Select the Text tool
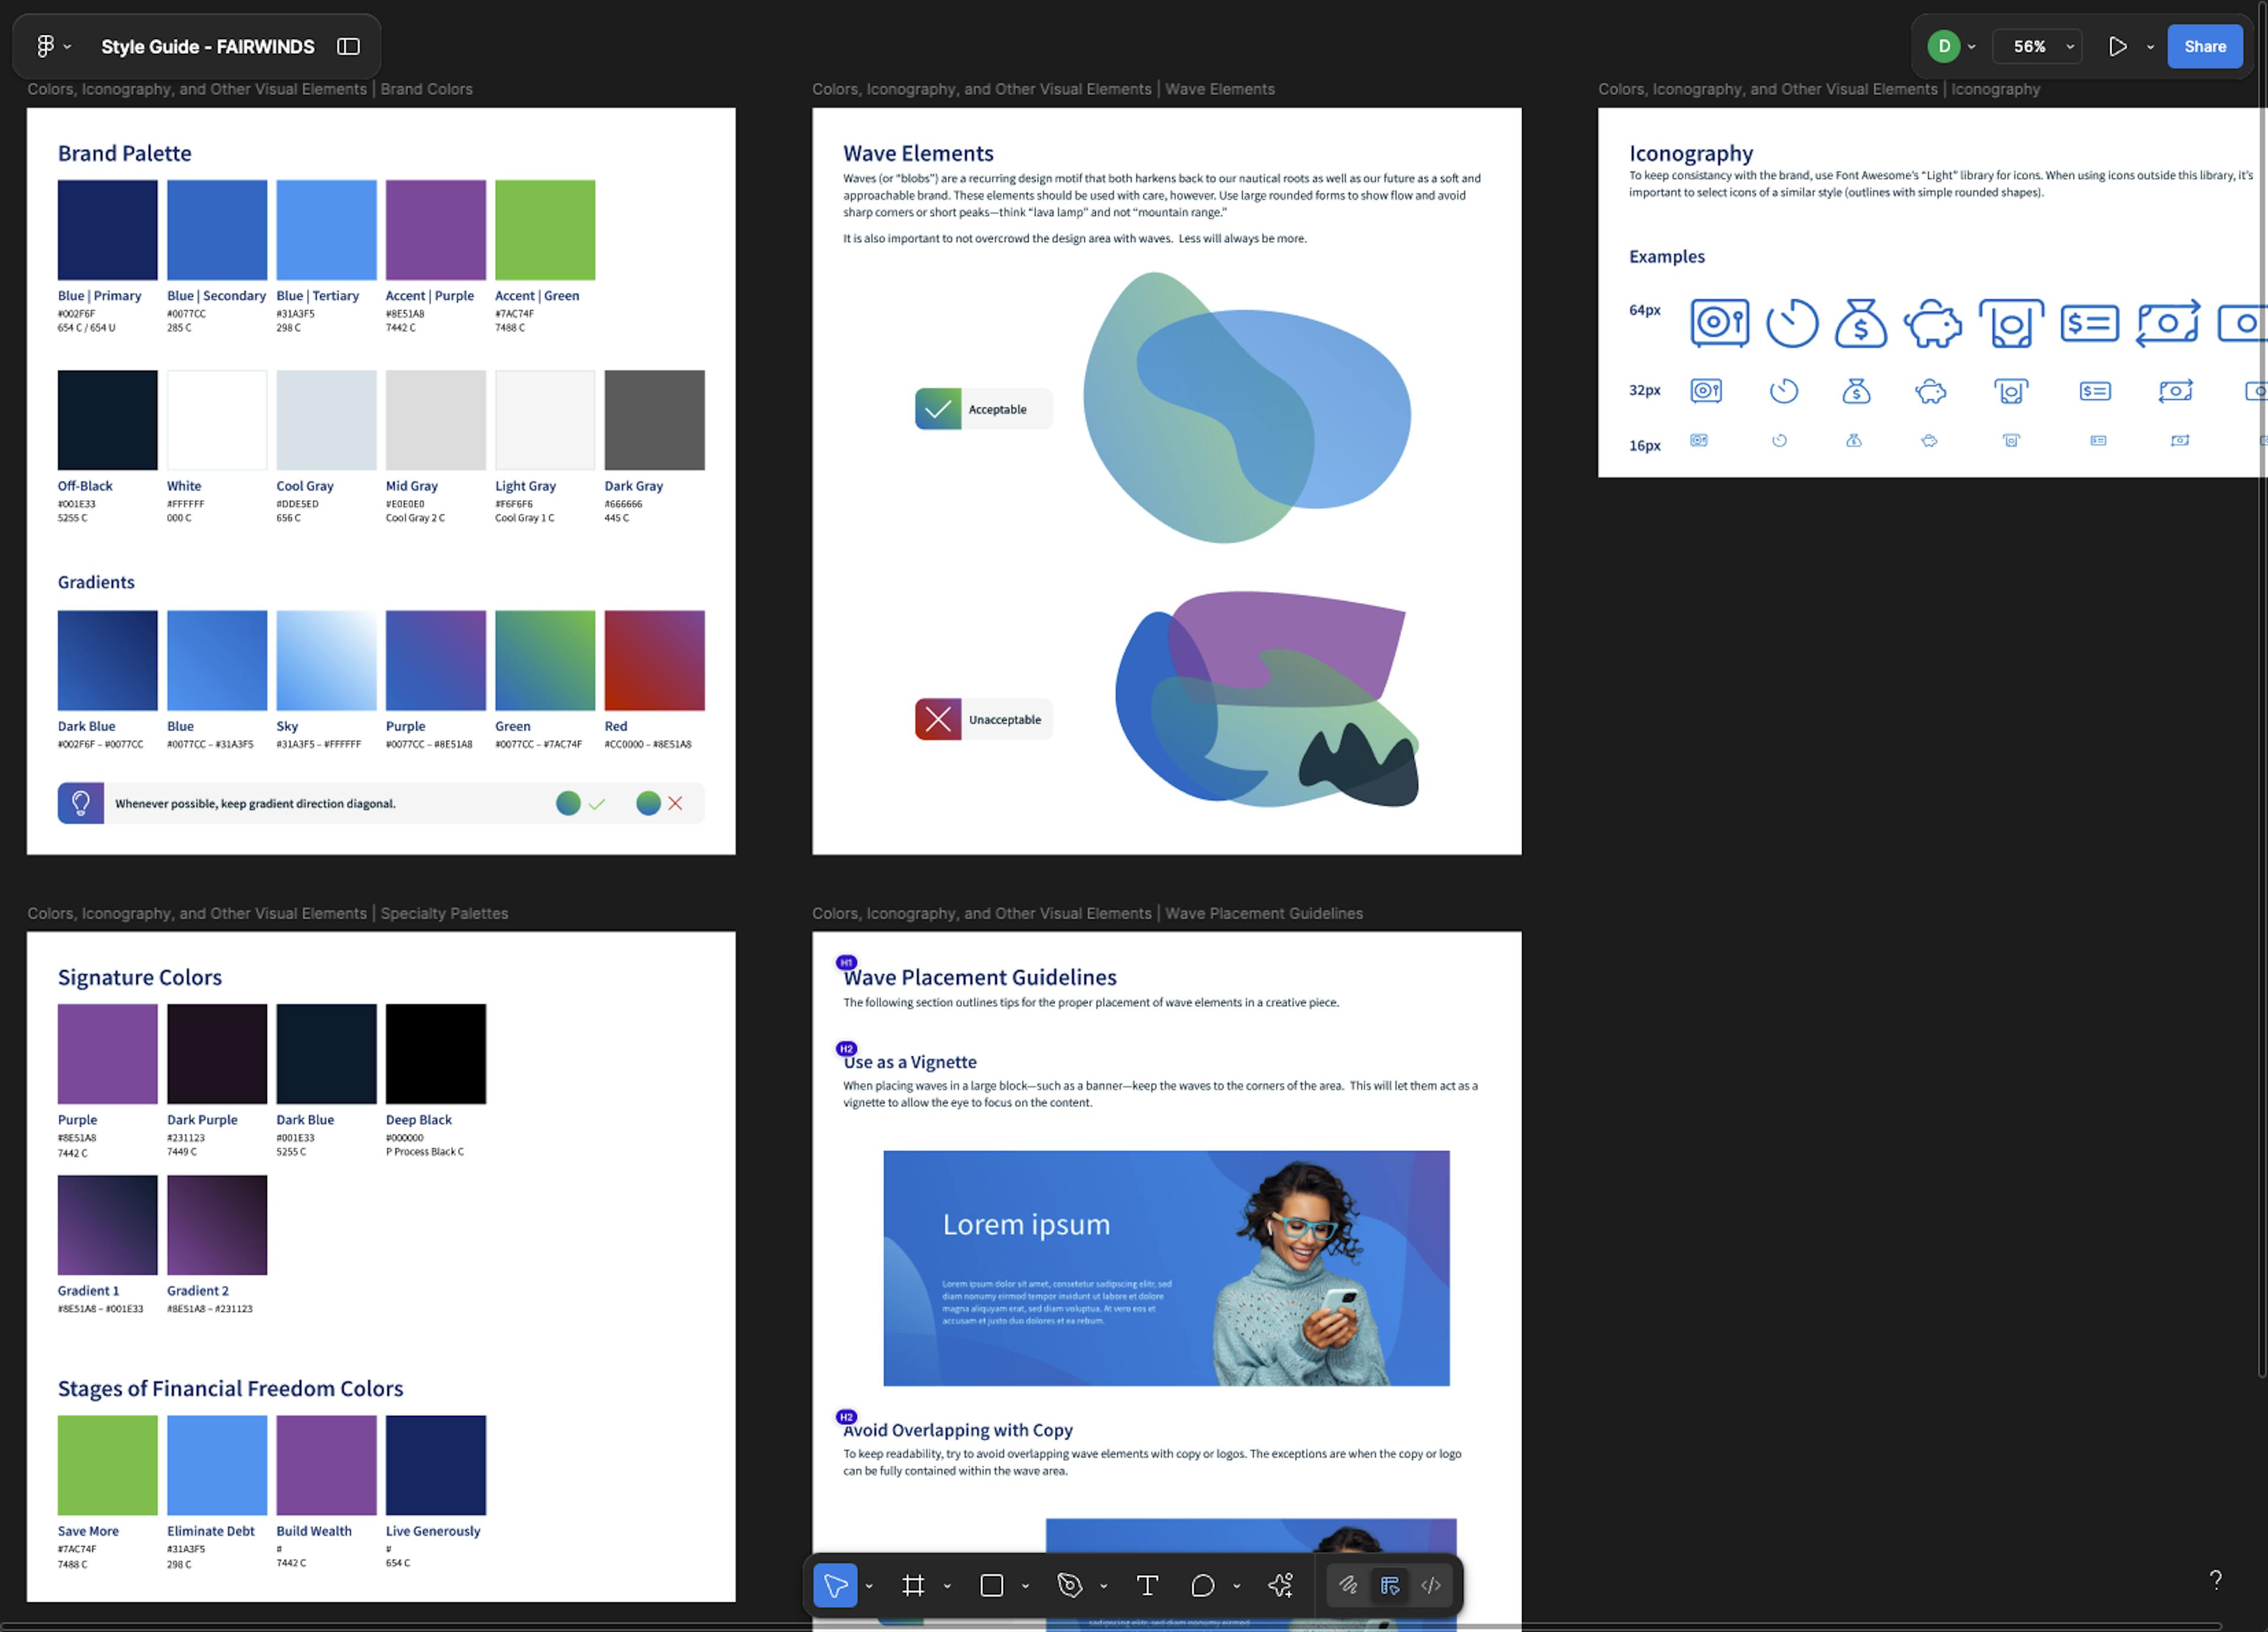 click(x=1147, y=1585)
